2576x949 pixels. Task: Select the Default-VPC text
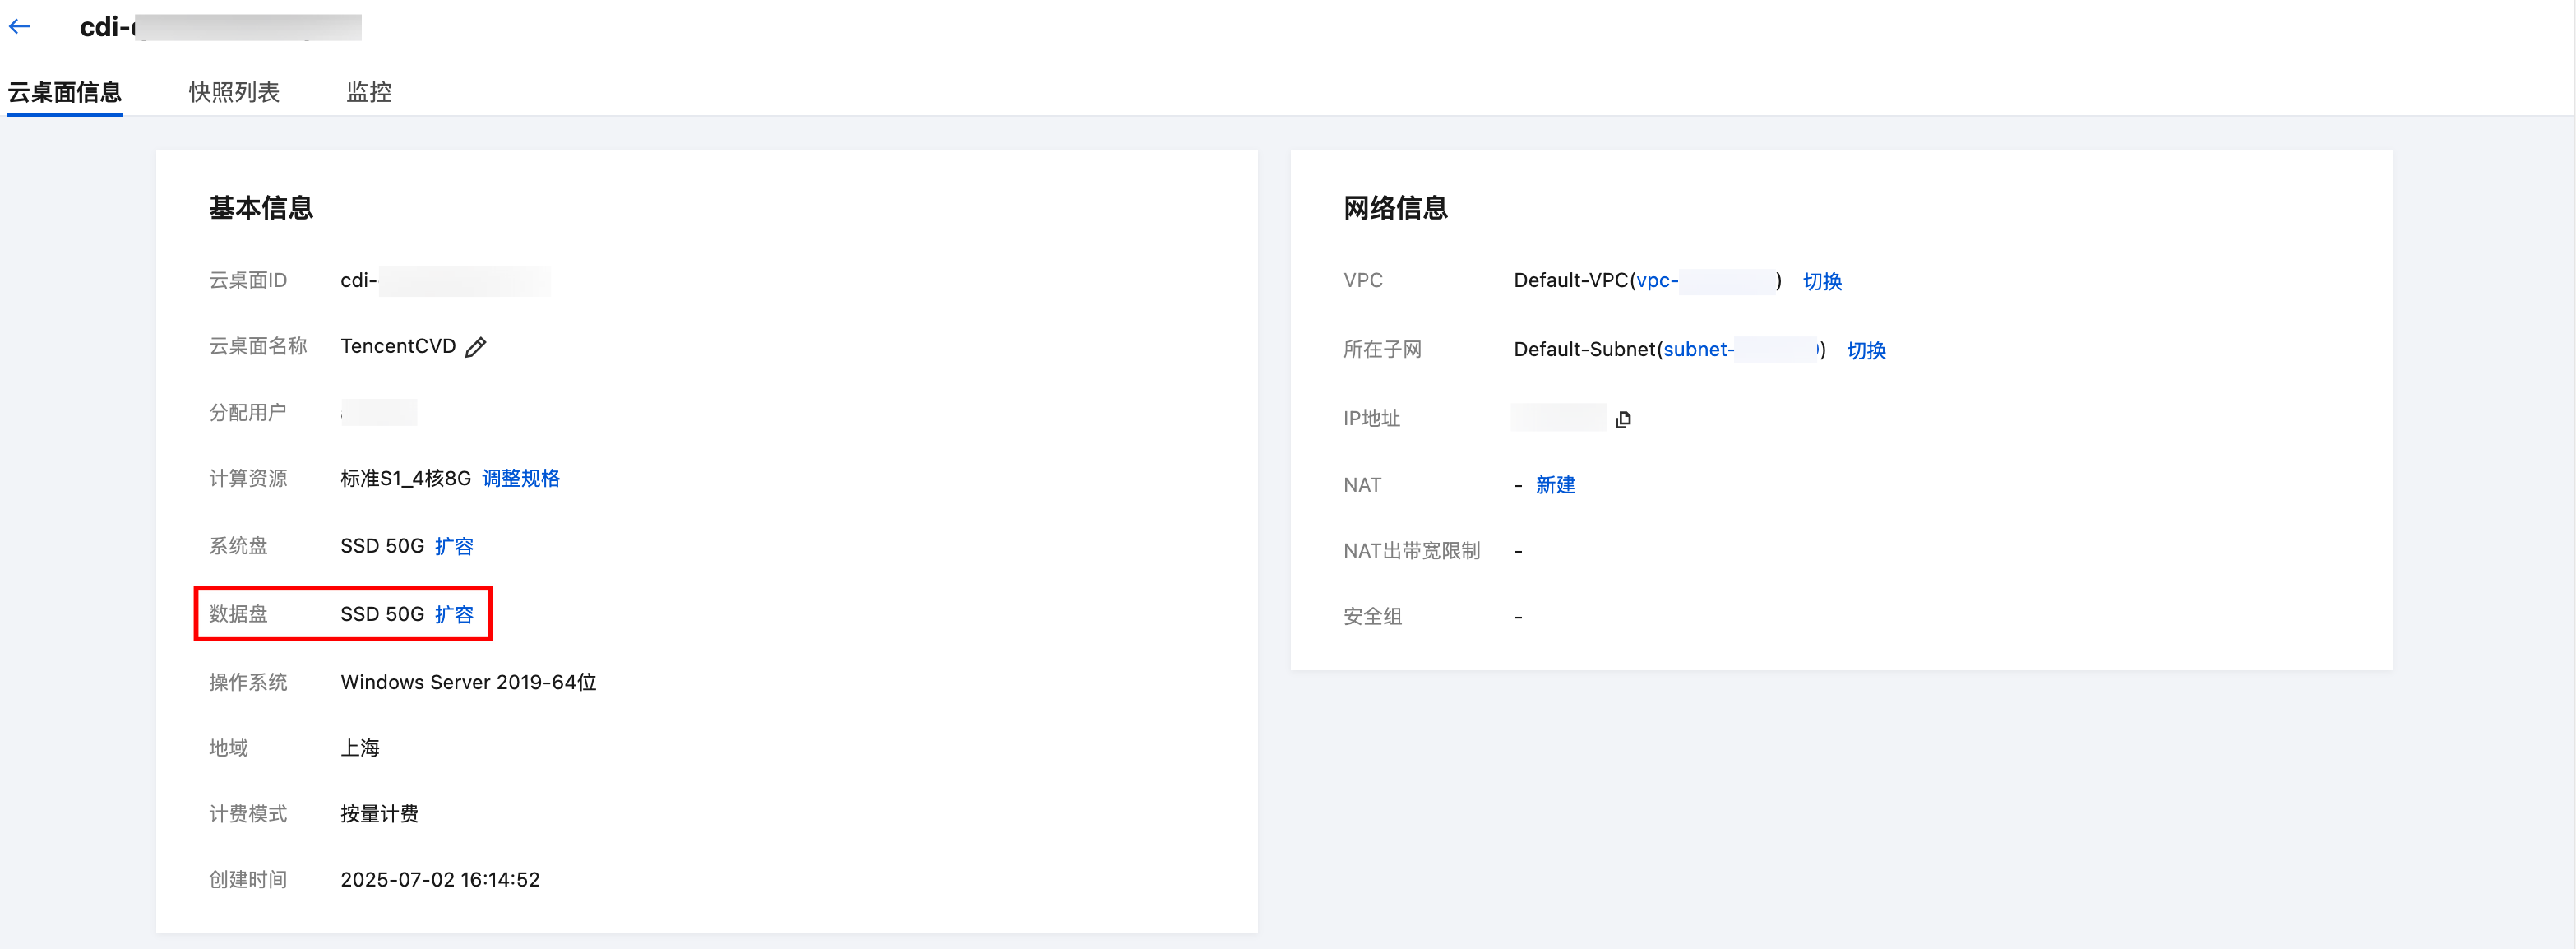1571,281
